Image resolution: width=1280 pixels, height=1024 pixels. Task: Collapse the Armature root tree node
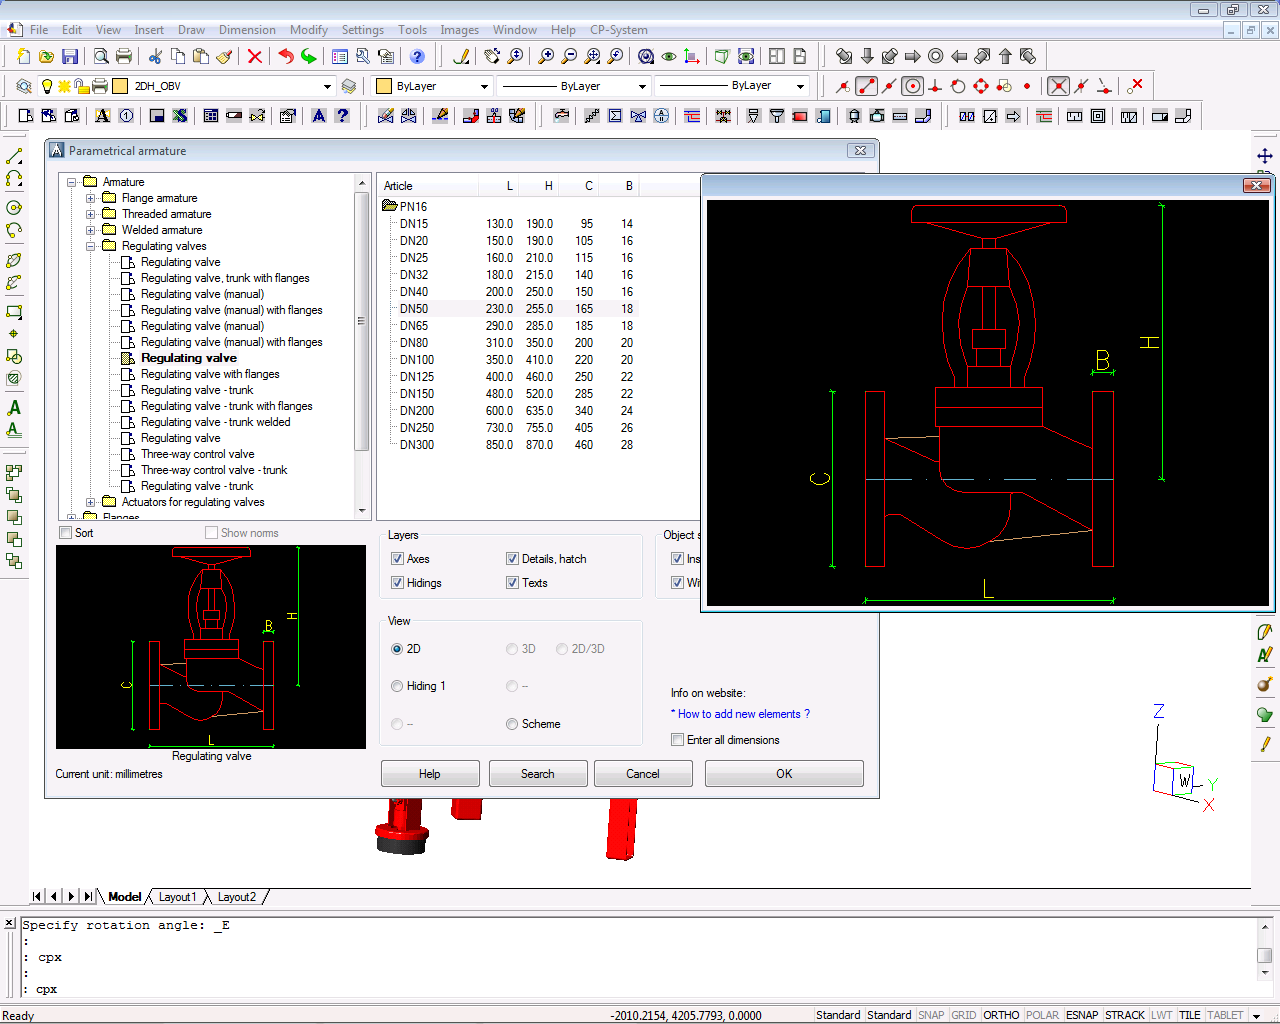[x=72, y=182]
